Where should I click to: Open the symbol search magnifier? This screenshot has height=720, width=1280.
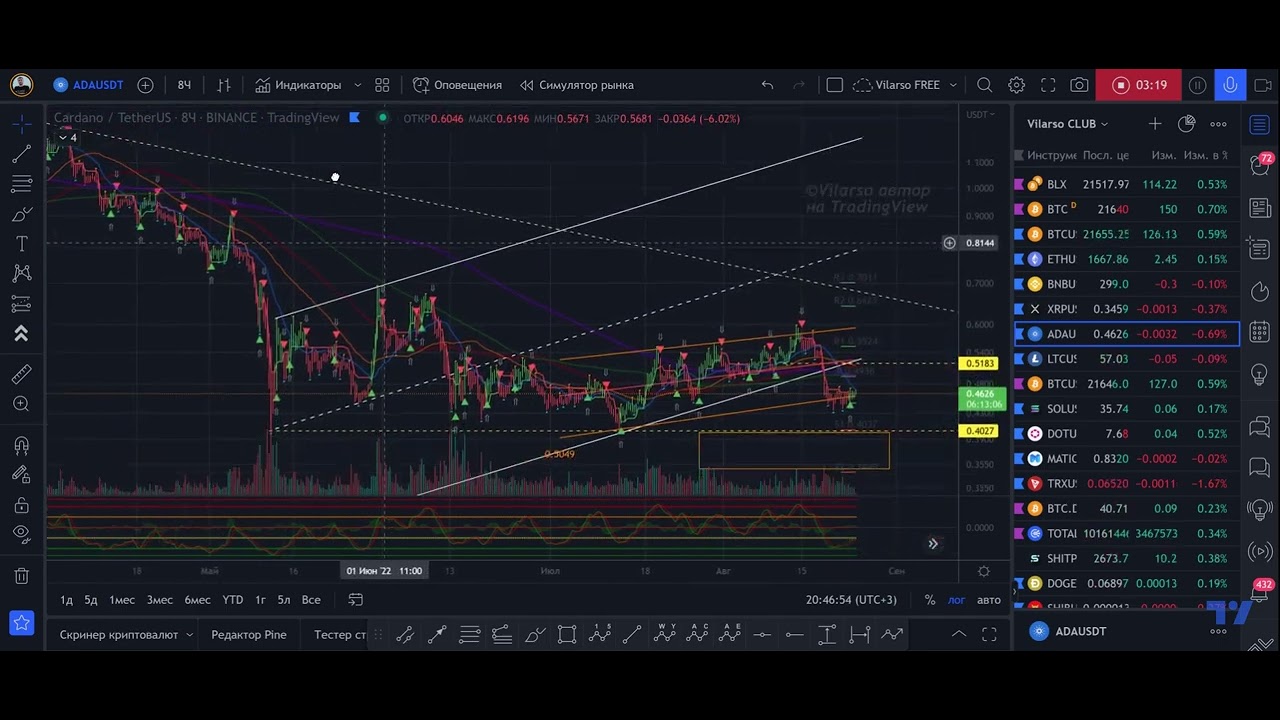(984, 85)
